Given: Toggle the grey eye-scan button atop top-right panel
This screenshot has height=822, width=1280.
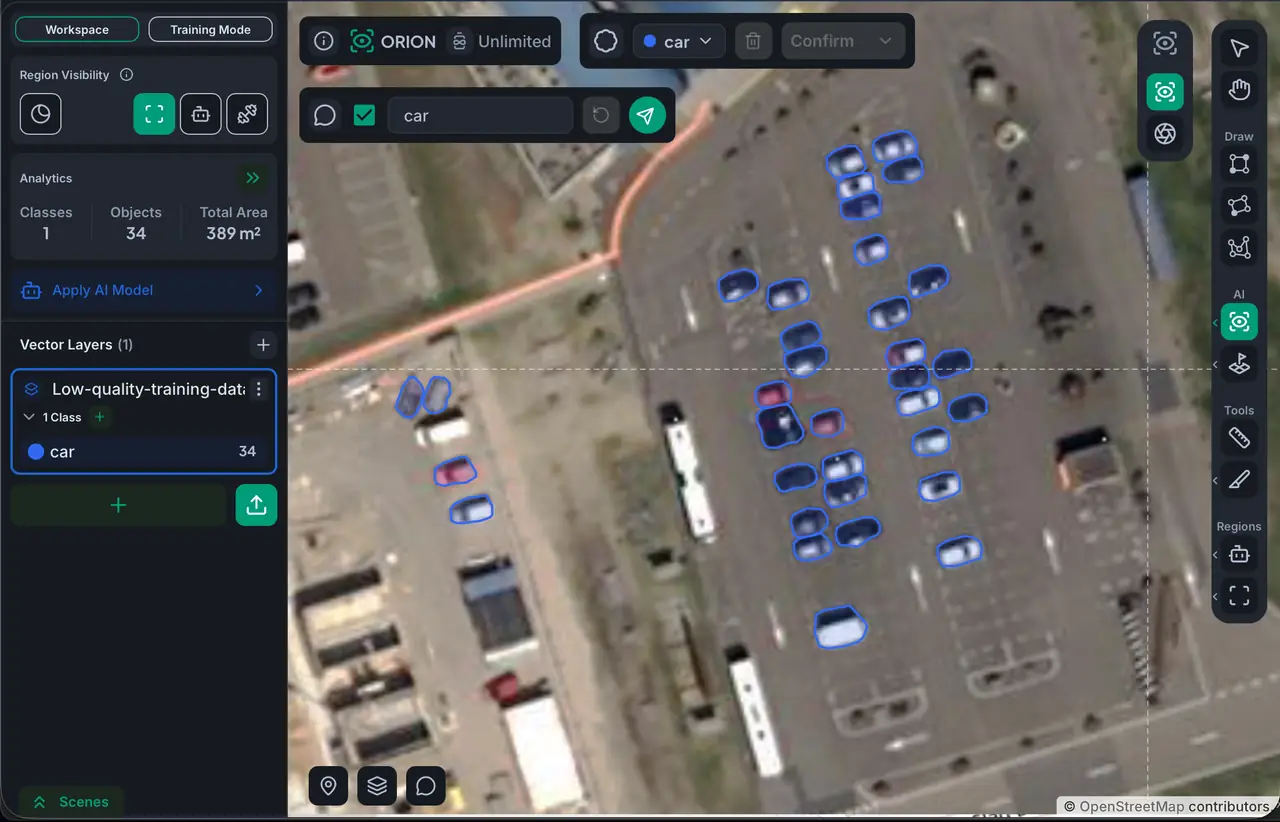Looking at the screenshot, I should [1165, 43].
